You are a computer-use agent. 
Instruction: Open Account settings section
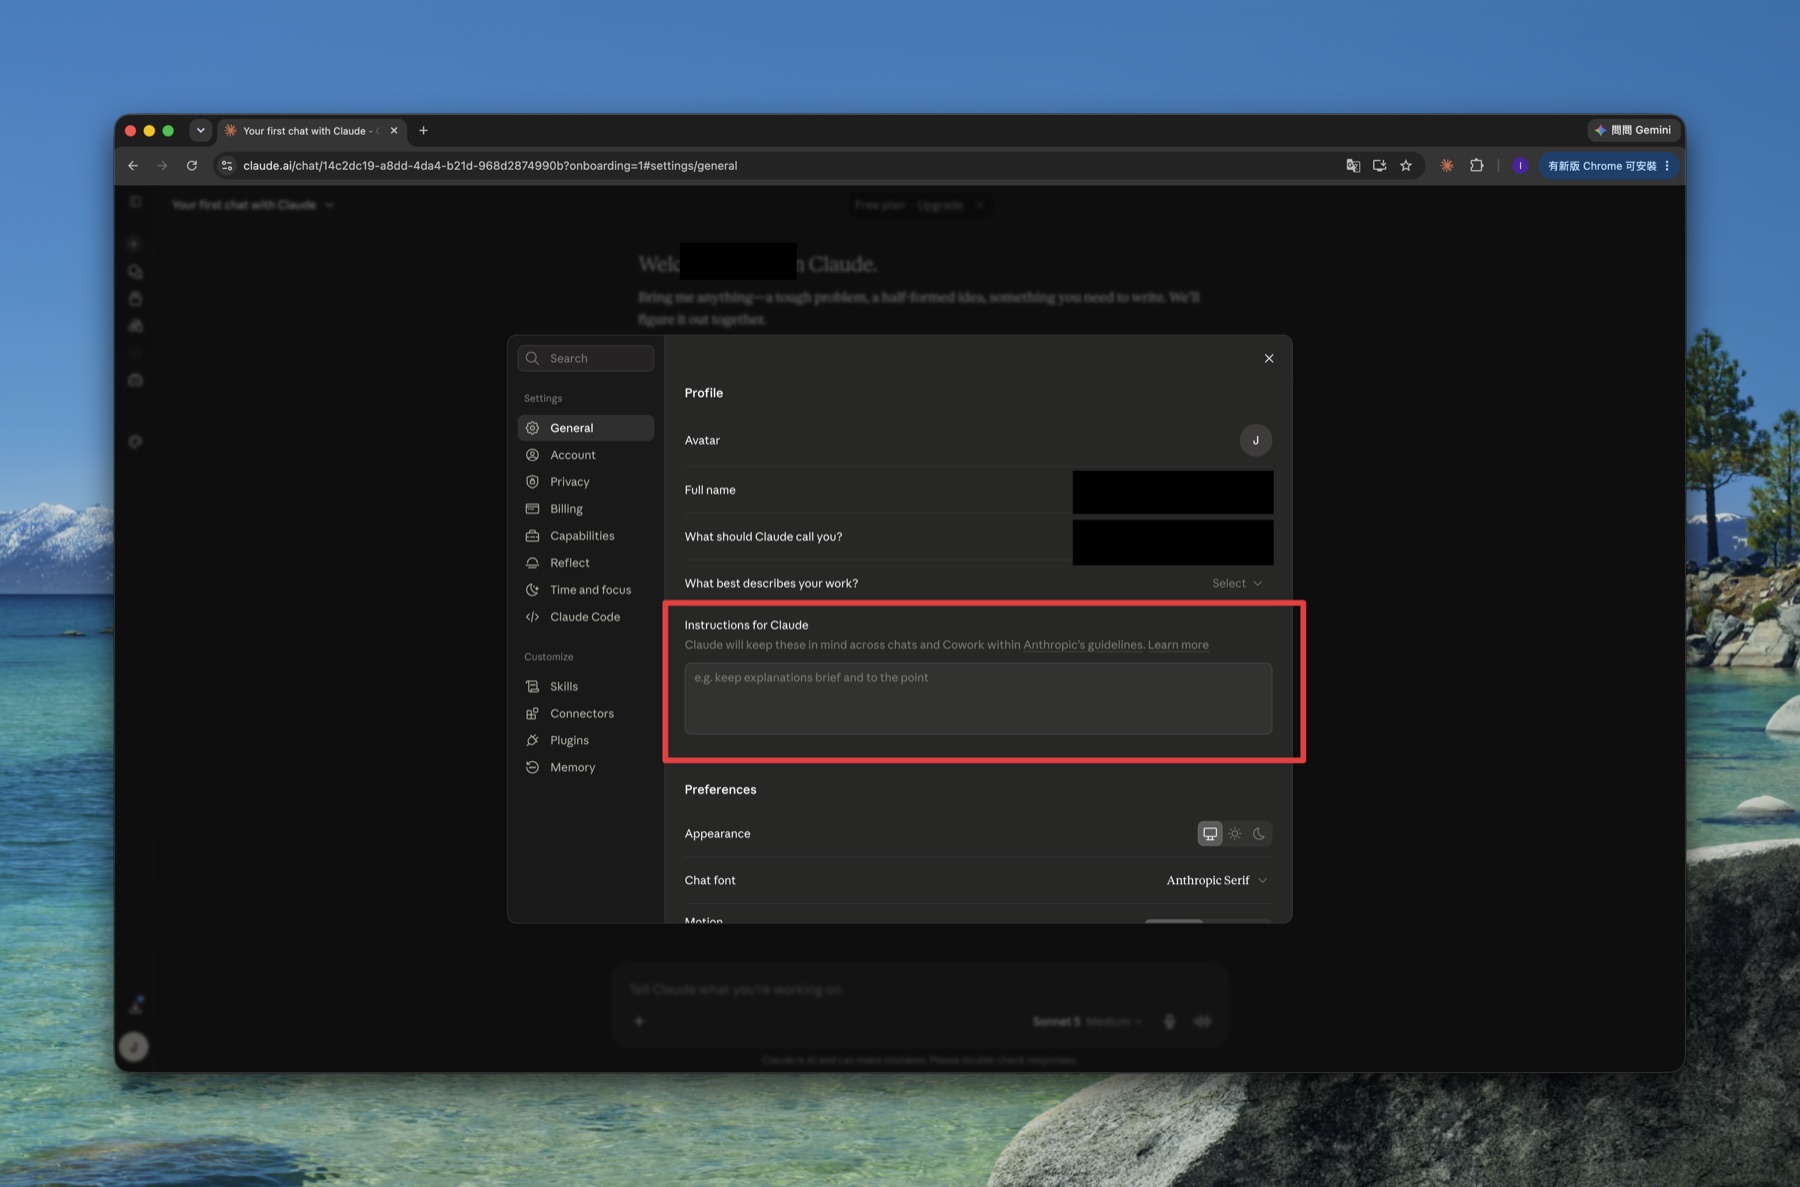[x=585, y=455]
